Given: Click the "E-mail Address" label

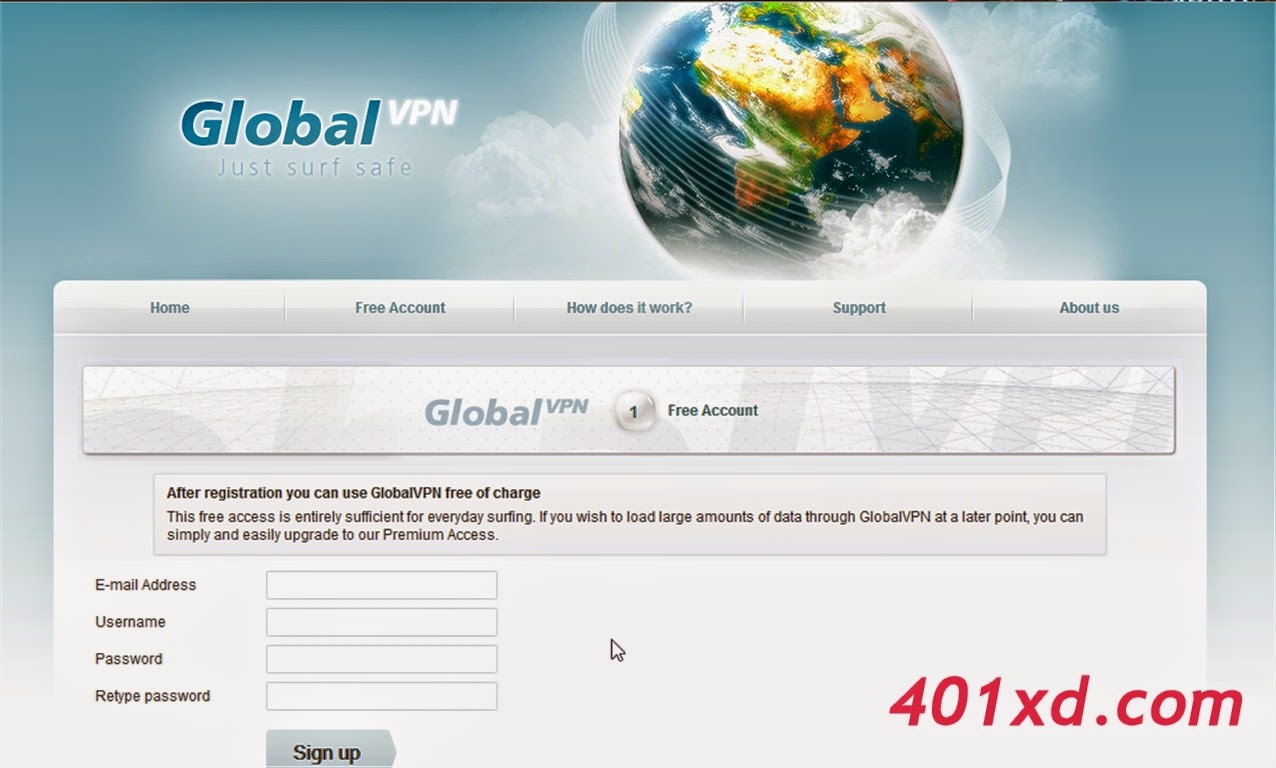Looking at the screenshot, I should tap(146, 585).
